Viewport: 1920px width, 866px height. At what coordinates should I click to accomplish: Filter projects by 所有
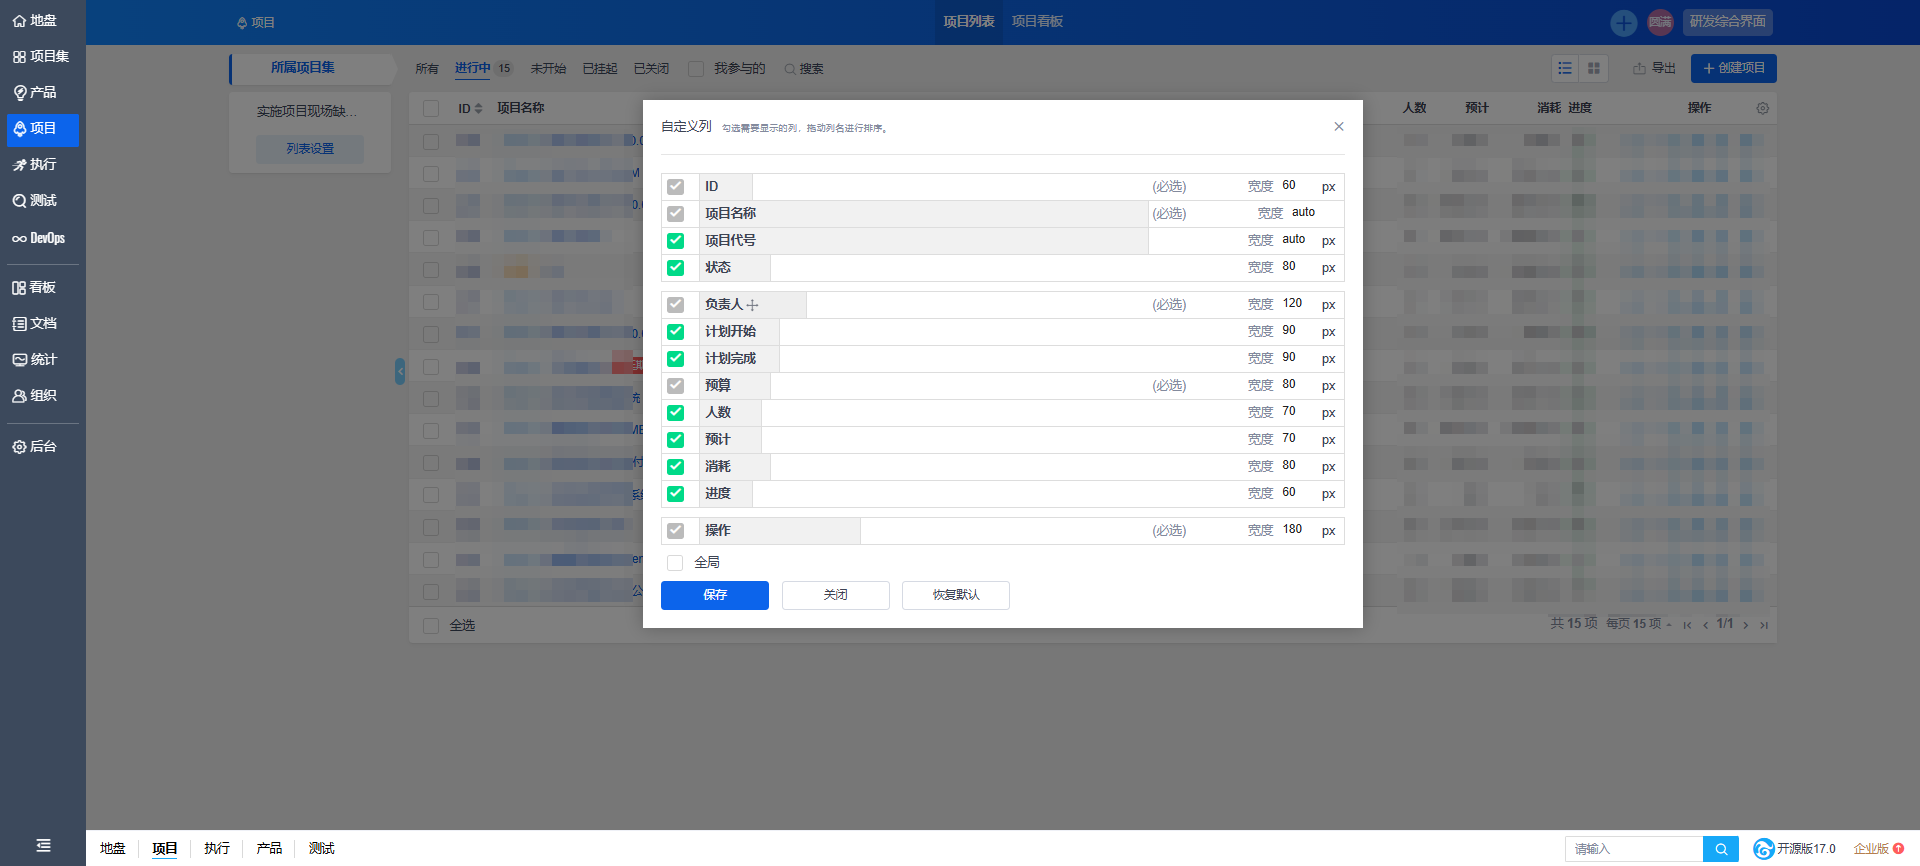click(x=427, y=68)
